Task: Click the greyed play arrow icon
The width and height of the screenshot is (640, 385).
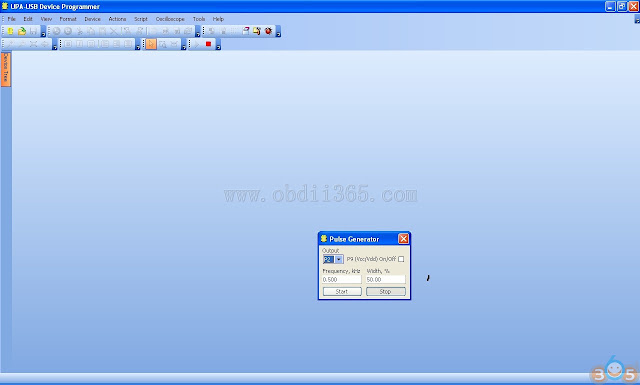Action: (197, 44)
